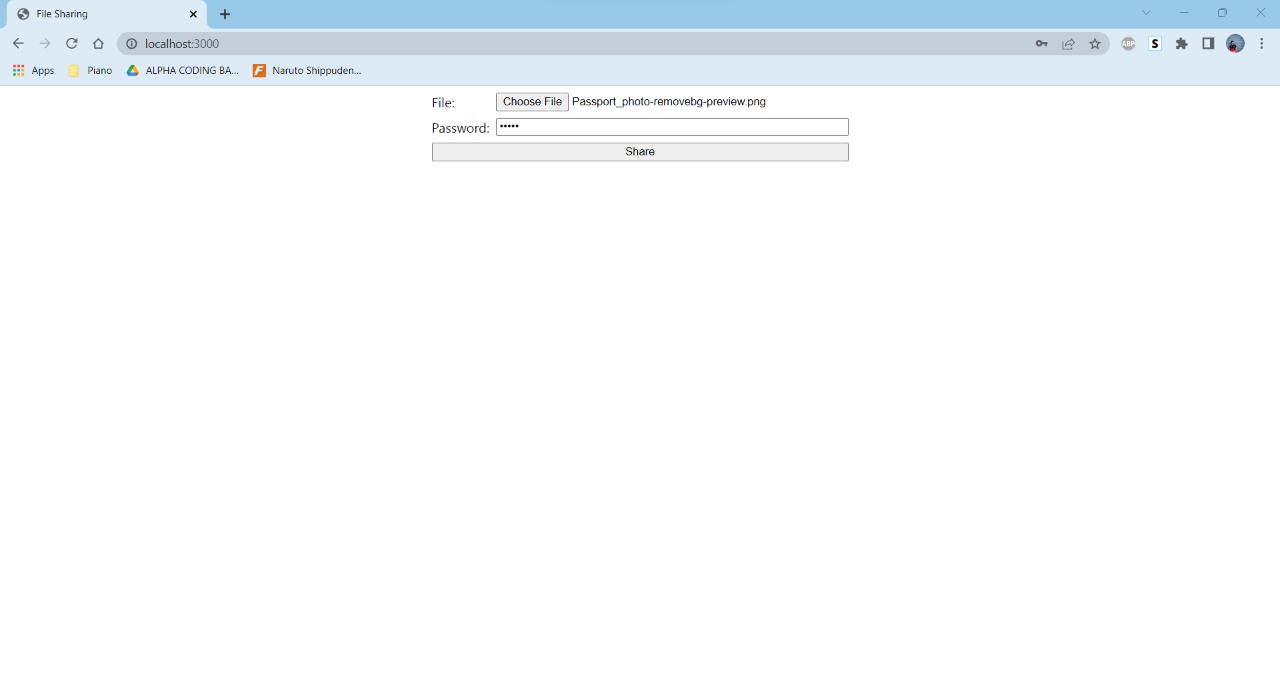The width and height of the screenshot is (1280, 678).
Task: Open the extensions puzzle piece icon
Action: click(x=1181, y=43)
